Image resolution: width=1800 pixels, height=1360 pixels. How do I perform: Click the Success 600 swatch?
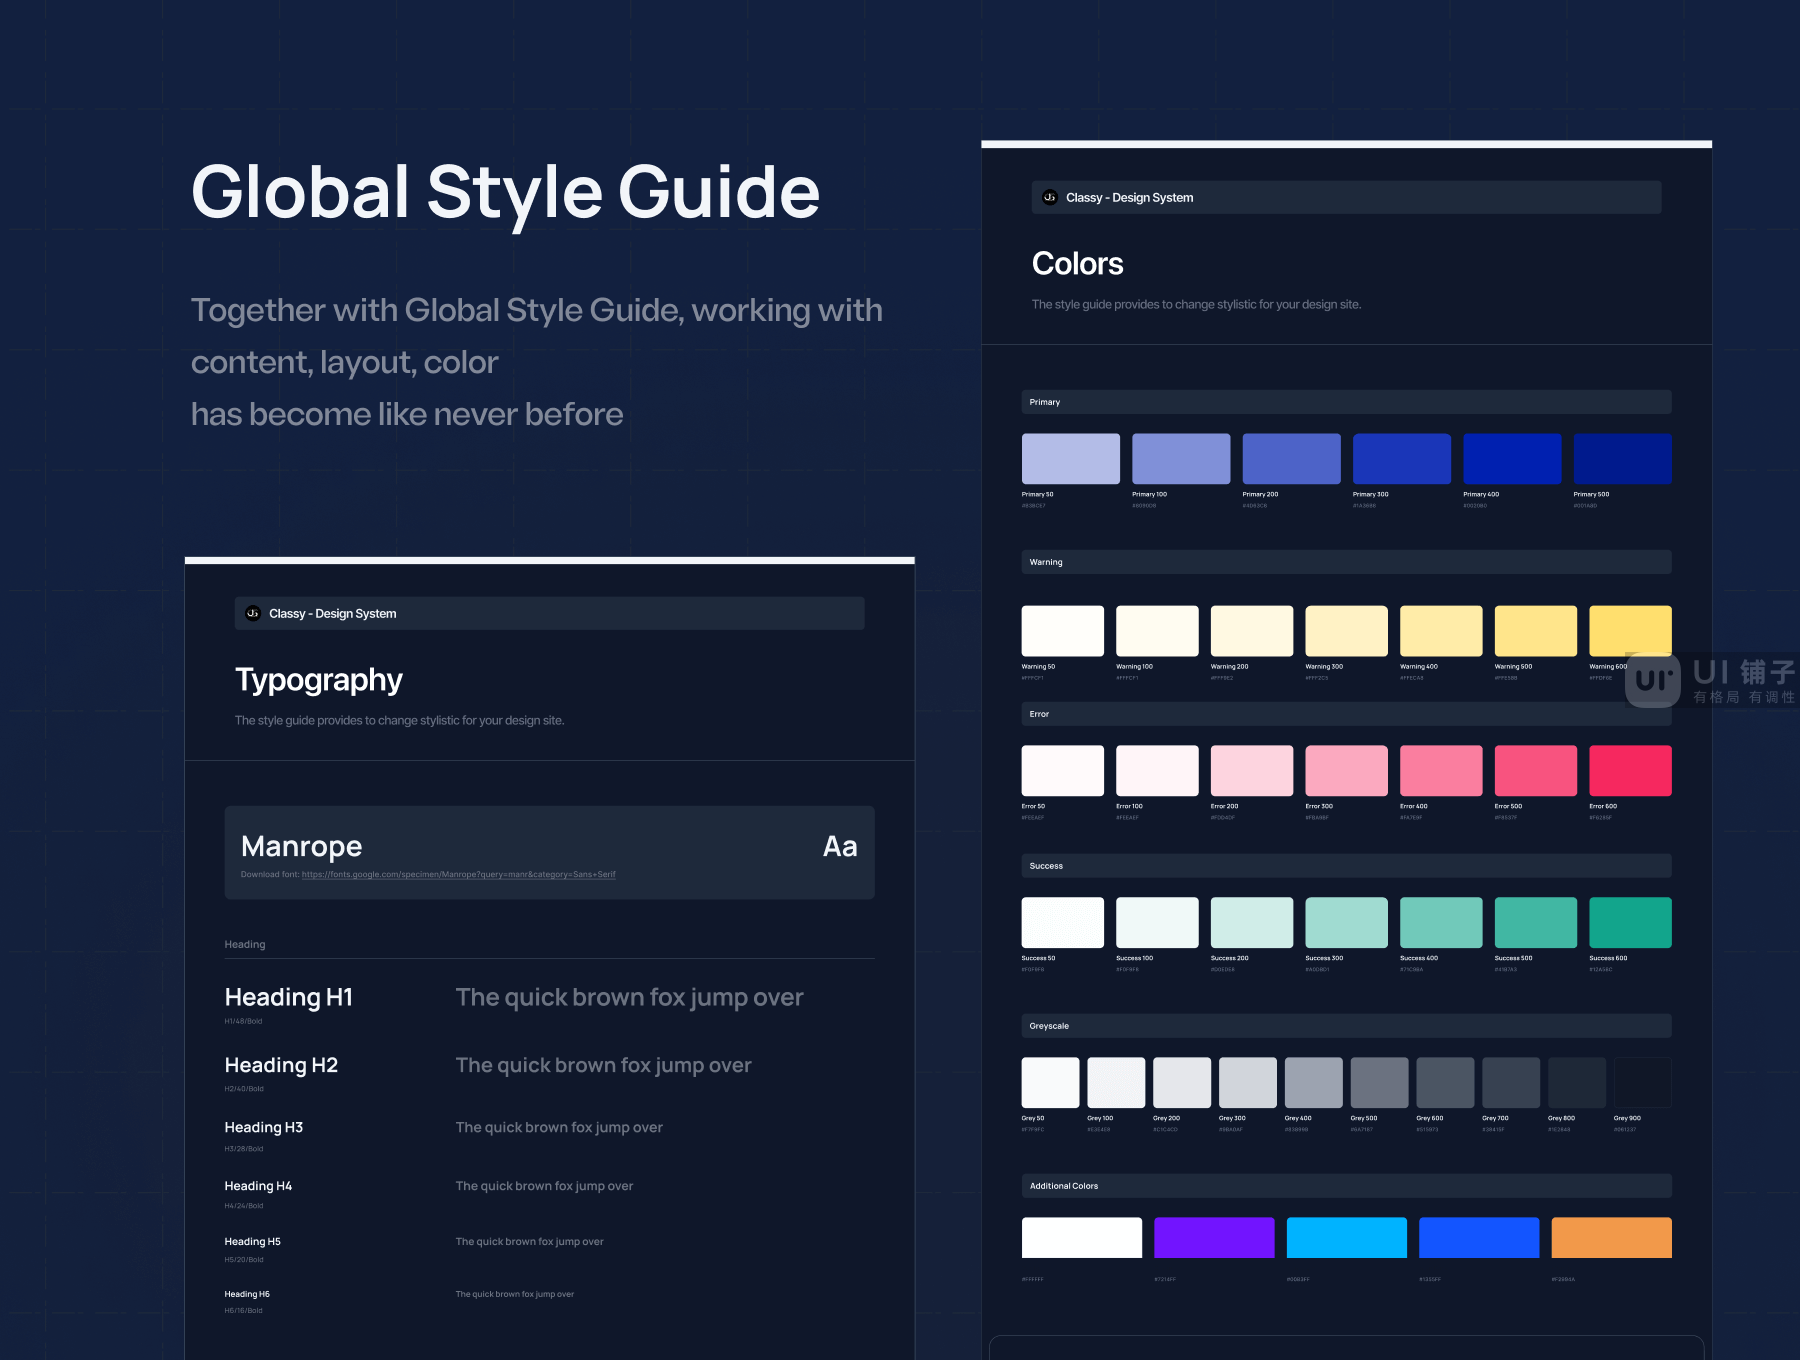click(1630, 923)
